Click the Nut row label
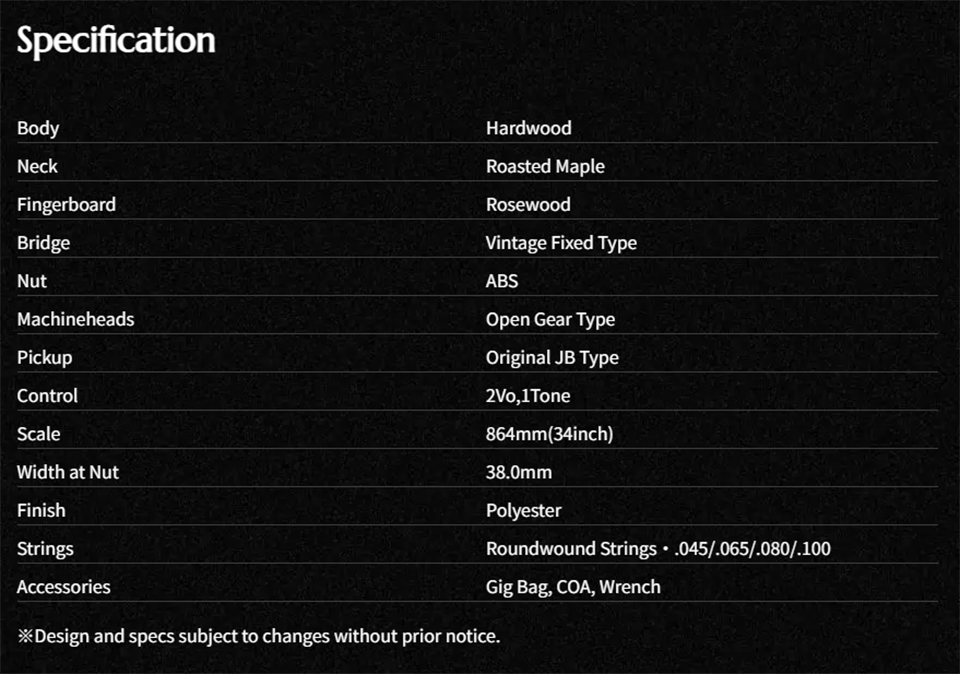960x674 pixels. click(32, 281)
